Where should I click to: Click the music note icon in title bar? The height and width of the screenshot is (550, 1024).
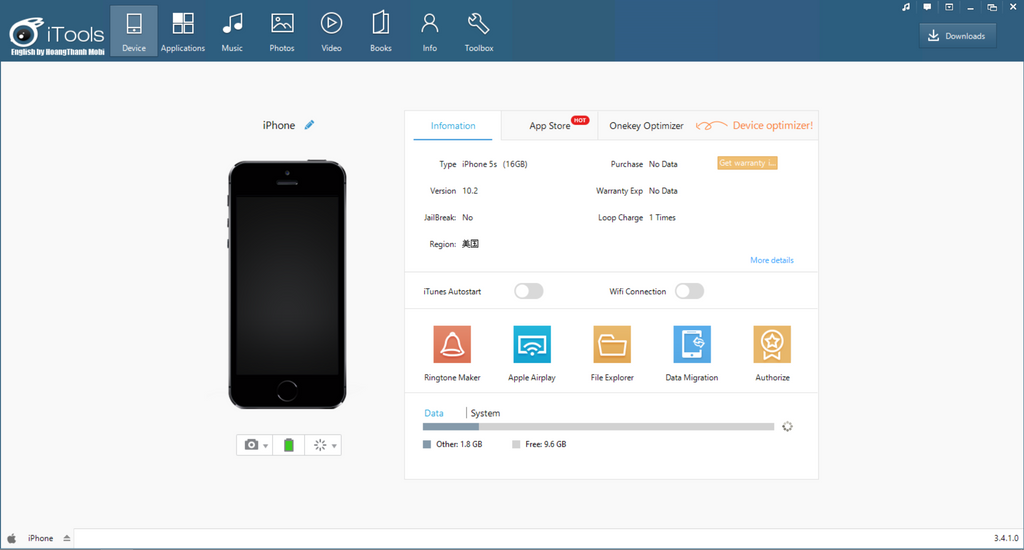(x=906, y=7)
